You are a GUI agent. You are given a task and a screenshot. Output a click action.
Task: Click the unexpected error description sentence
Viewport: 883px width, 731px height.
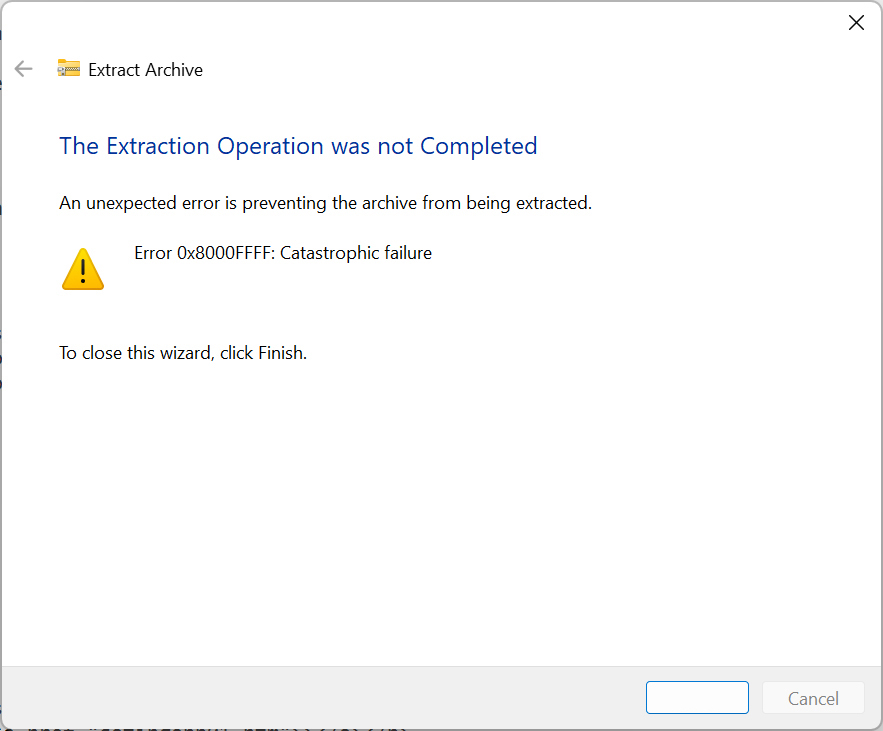325,203
